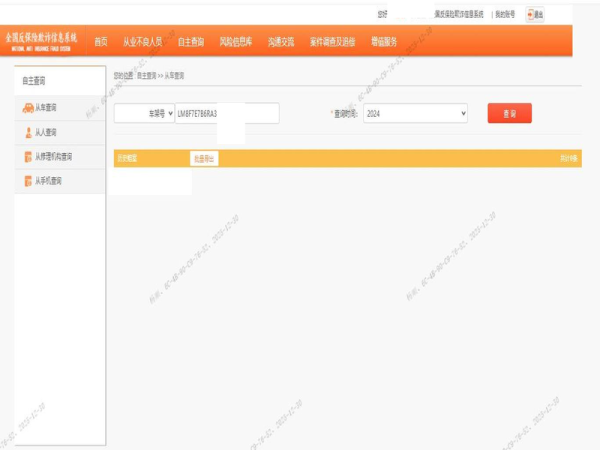Open the 增值服务 navigation tab
Viewport: 600px width, 450px height.
click(x=384, y=42)
